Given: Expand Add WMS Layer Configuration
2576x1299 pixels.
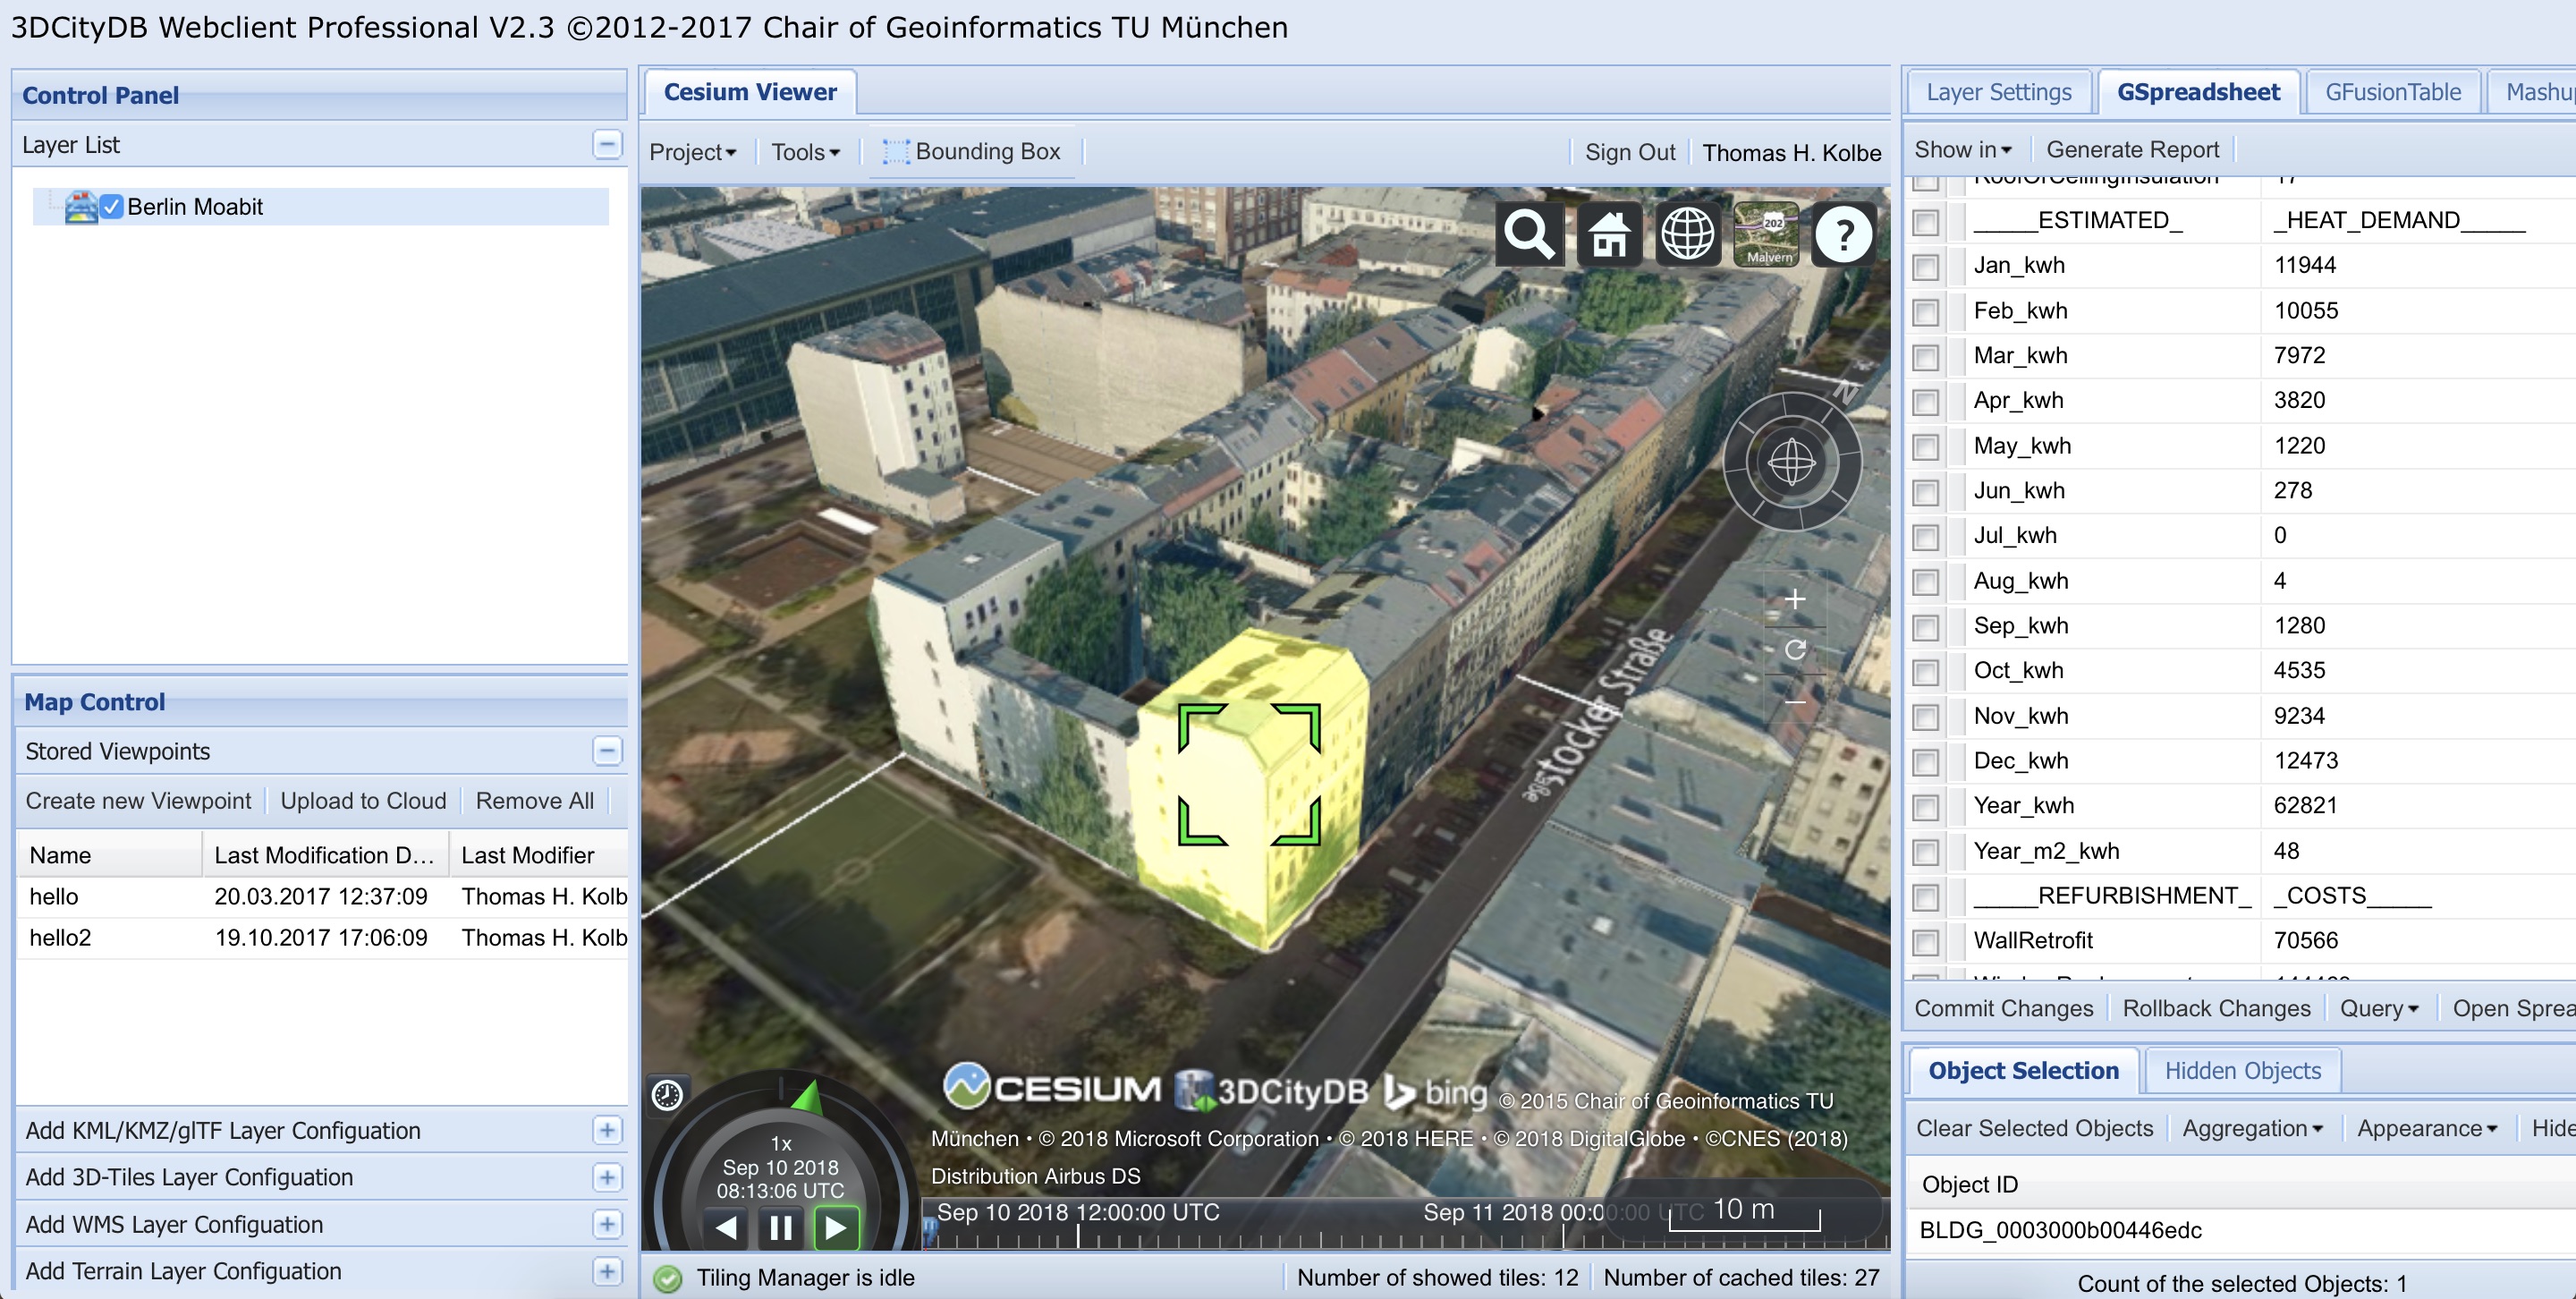Looking at the screenshot, I should (x=607, y=1224).
